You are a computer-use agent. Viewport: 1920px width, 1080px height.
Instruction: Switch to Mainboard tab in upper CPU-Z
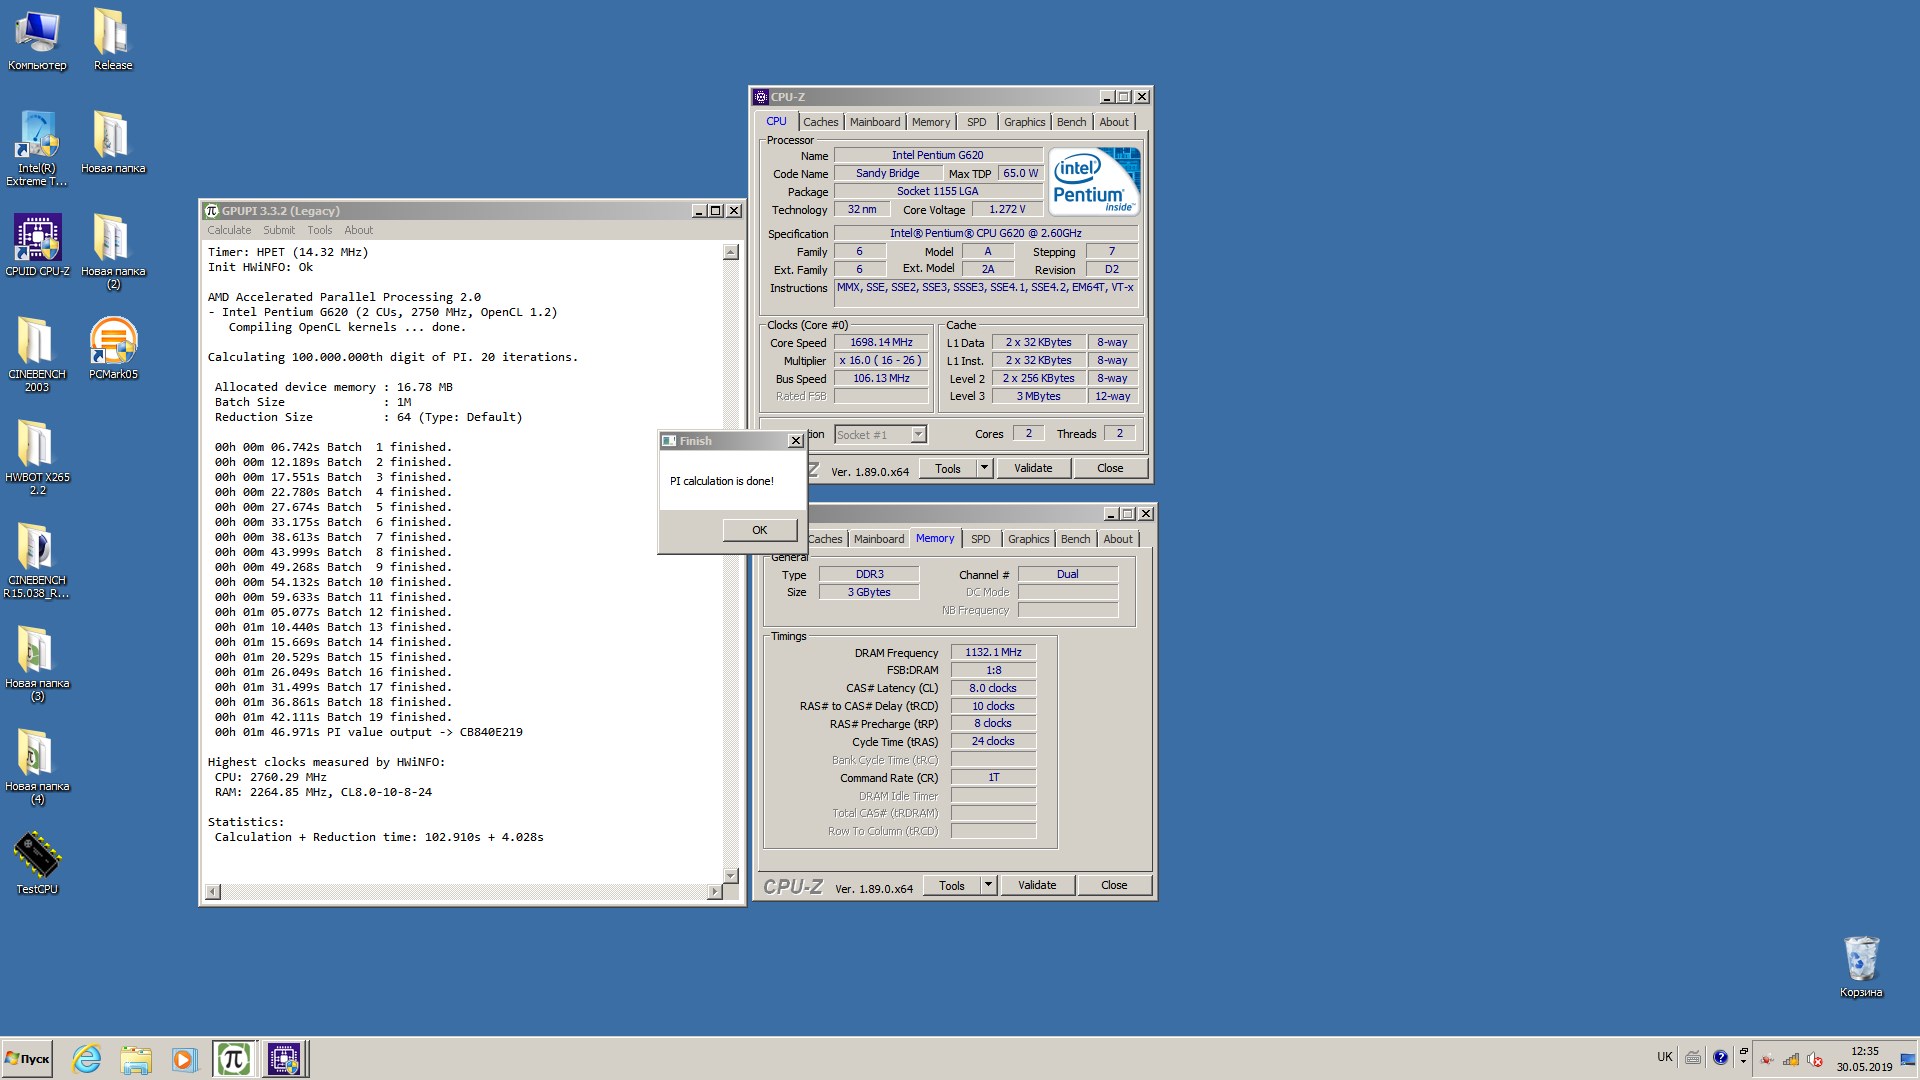coord(875,122)
